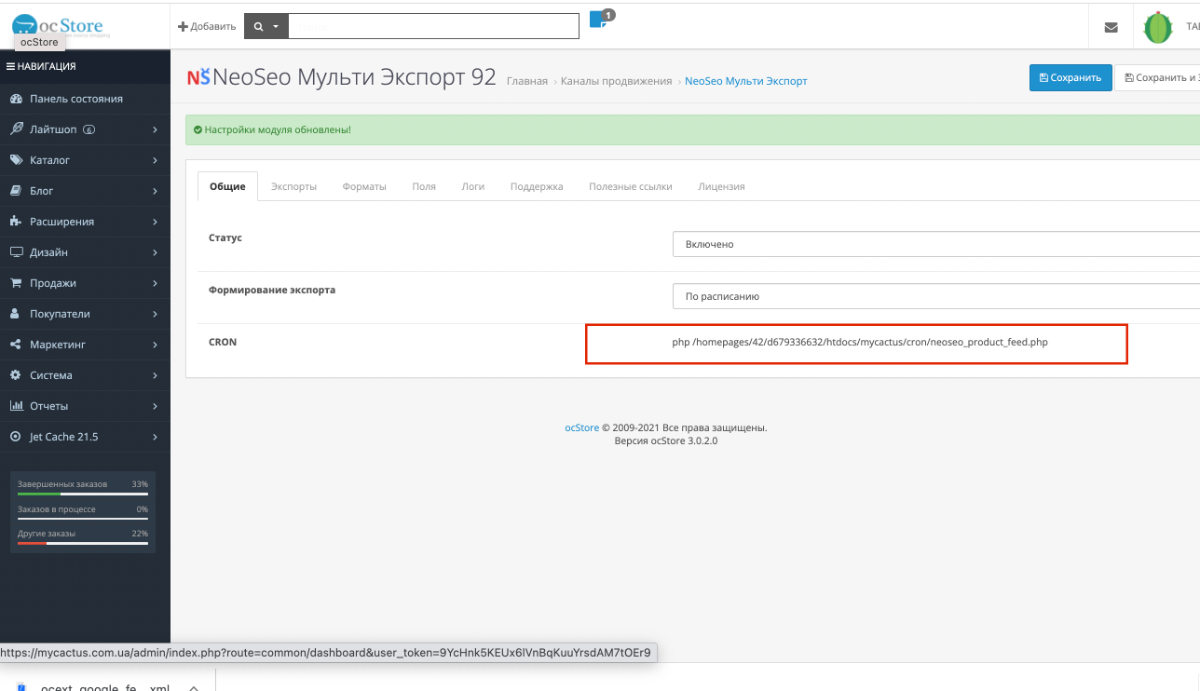Click the Настройки модуля обновлены! alert
This screenshot has height=691, width=1200.
tap(692, 130)
